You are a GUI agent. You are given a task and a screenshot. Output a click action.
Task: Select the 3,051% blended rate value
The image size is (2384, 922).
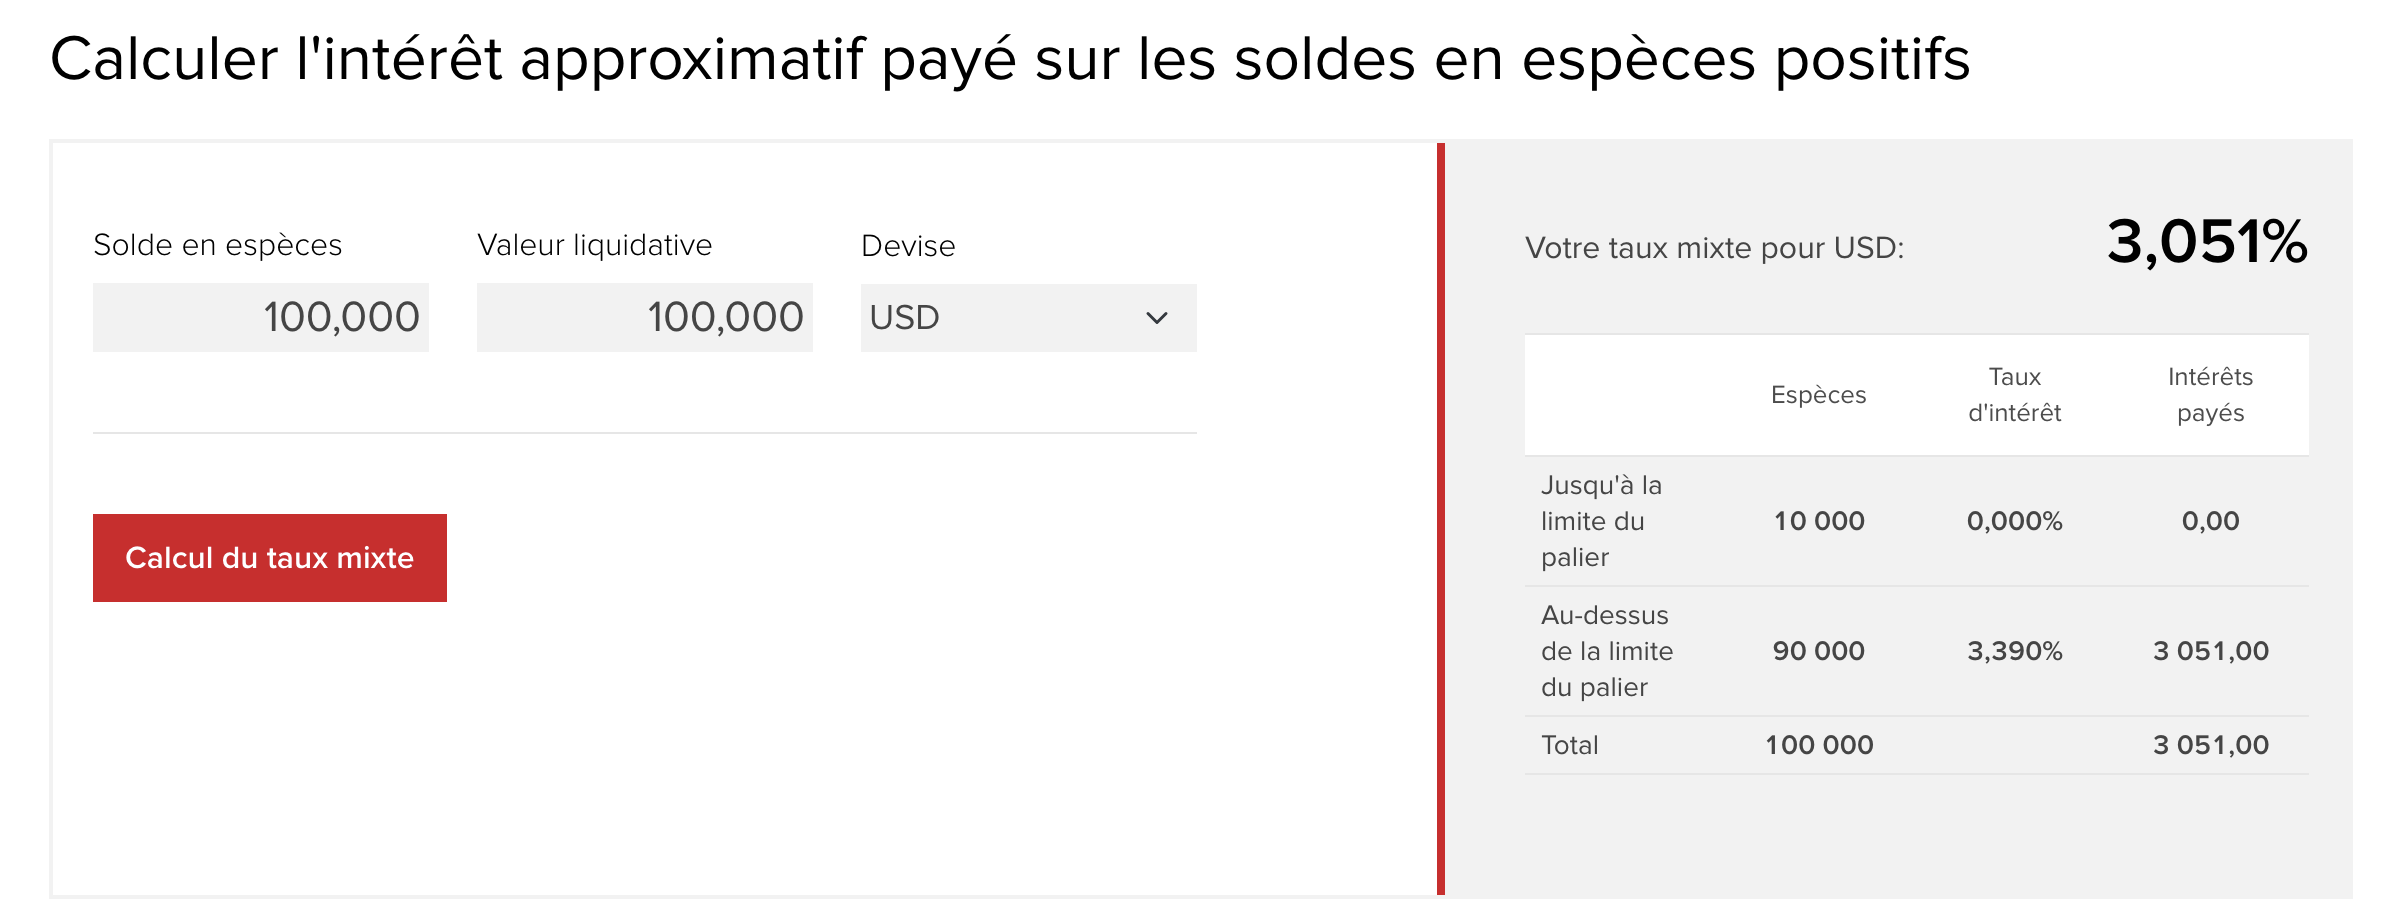2206,242
